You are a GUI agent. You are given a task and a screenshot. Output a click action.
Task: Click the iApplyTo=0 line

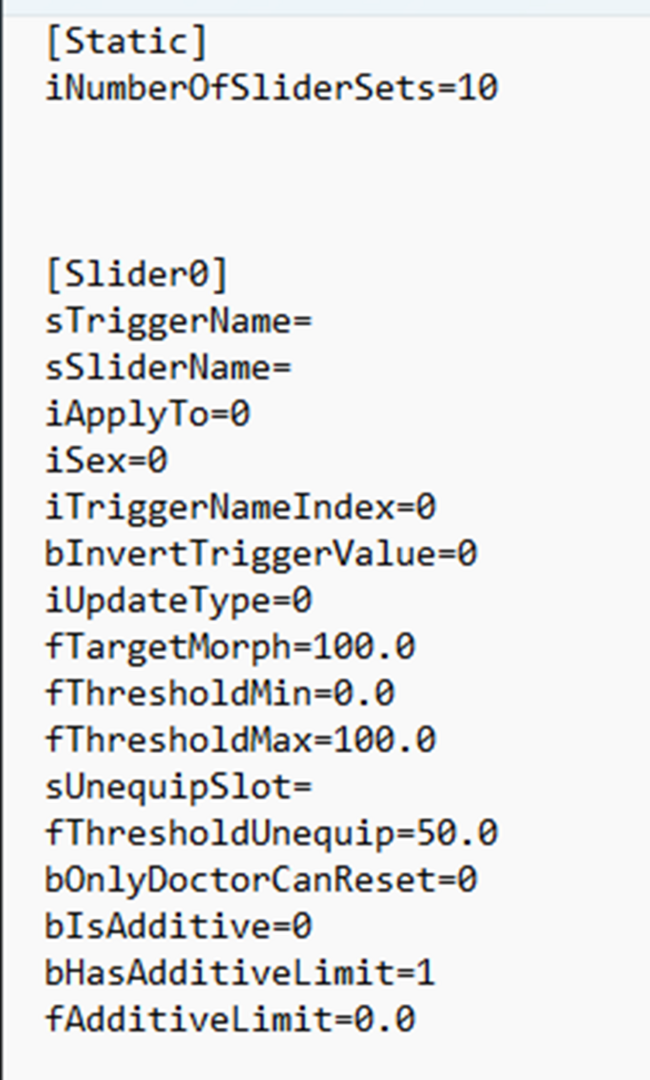[148, 415]
